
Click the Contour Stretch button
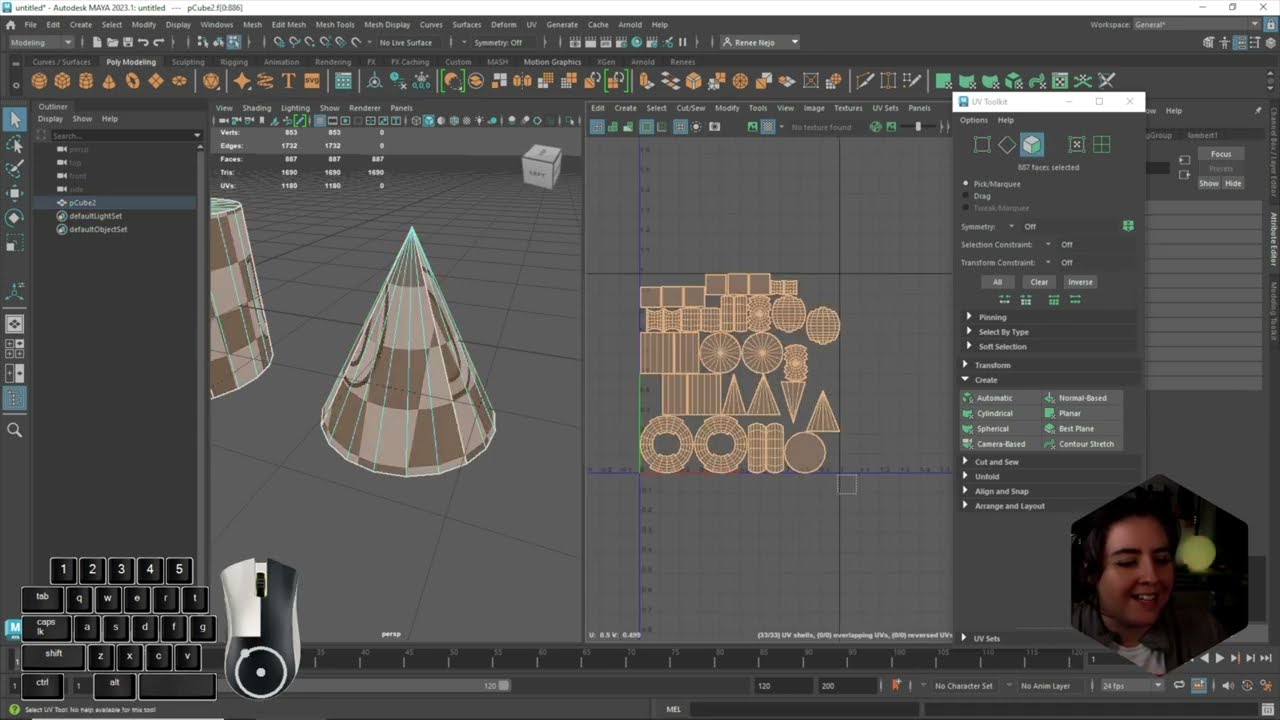click(x=1081, y=444)
